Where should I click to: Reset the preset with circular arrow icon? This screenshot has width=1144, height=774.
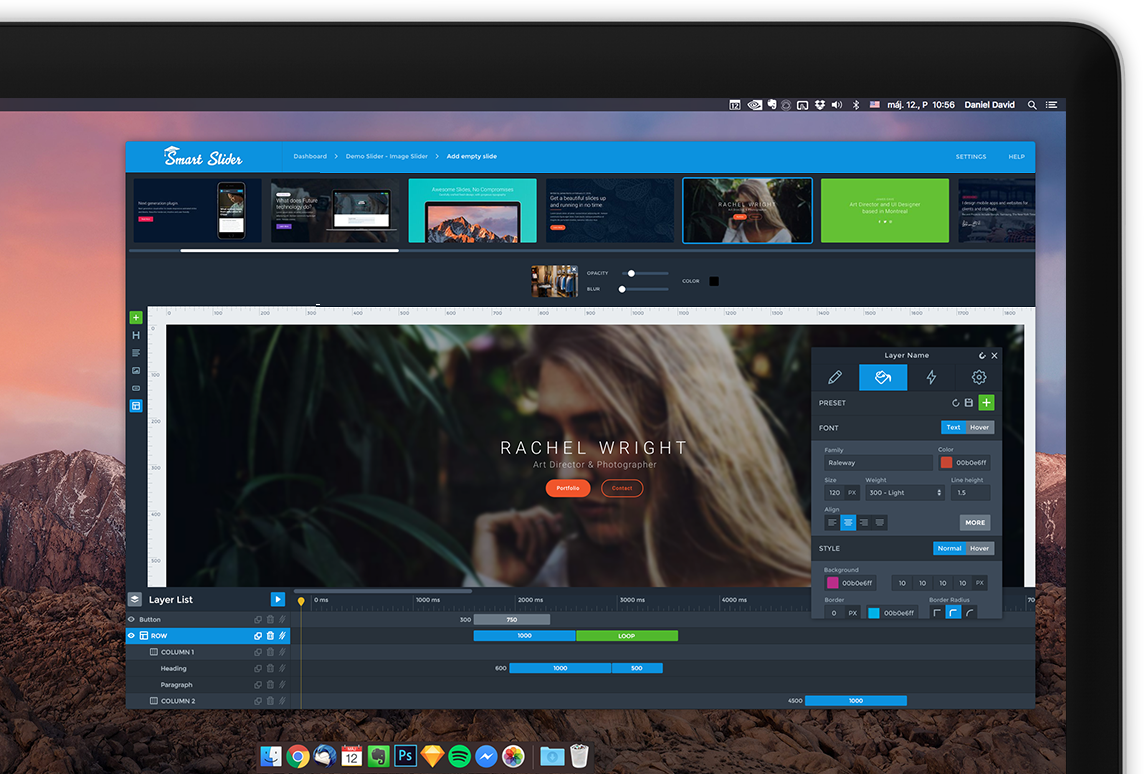[x=955, y=403]
